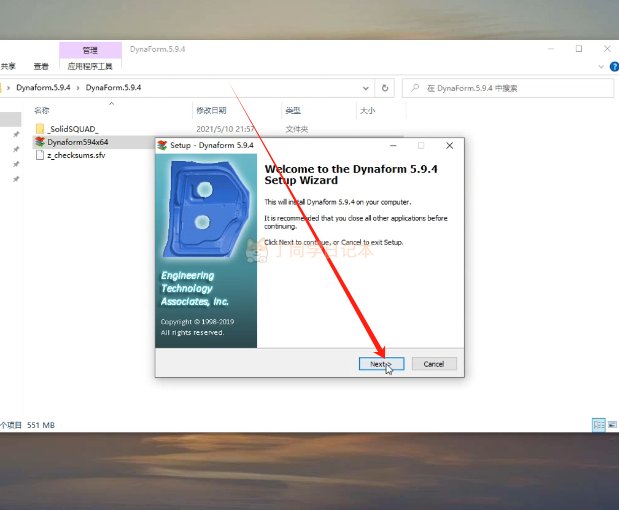Viewport: 619px width, 510px height.
Task: Close the Setup - Dynaform 5.9.4 dialog
Action: click(x=449, y=146)
